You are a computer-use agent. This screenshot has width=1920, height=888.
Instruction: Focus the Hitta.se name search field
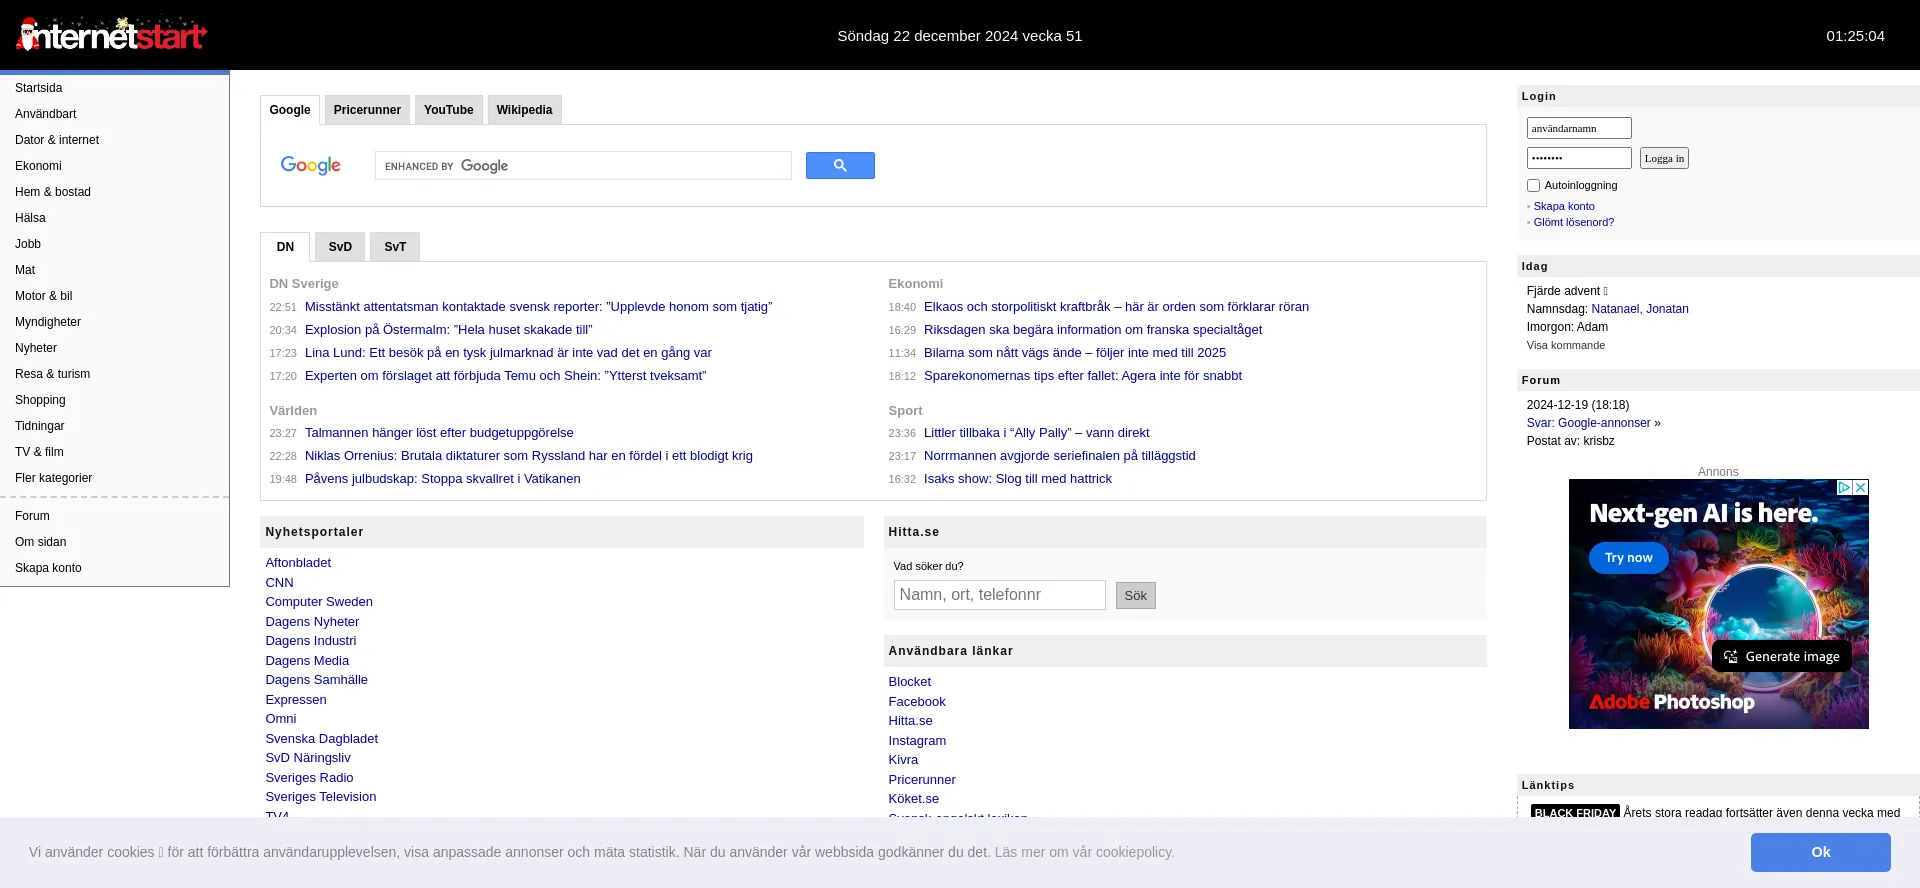click(x=1000, y=595)
